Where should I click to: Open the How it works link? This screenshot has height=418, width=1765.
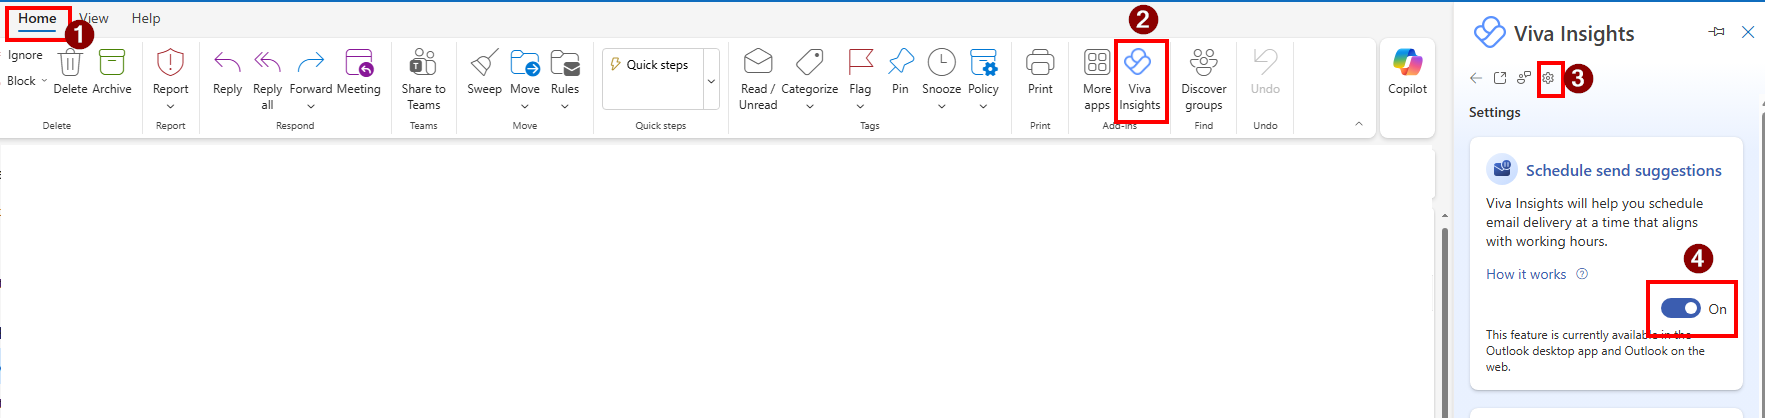(x=1526, y=274)
